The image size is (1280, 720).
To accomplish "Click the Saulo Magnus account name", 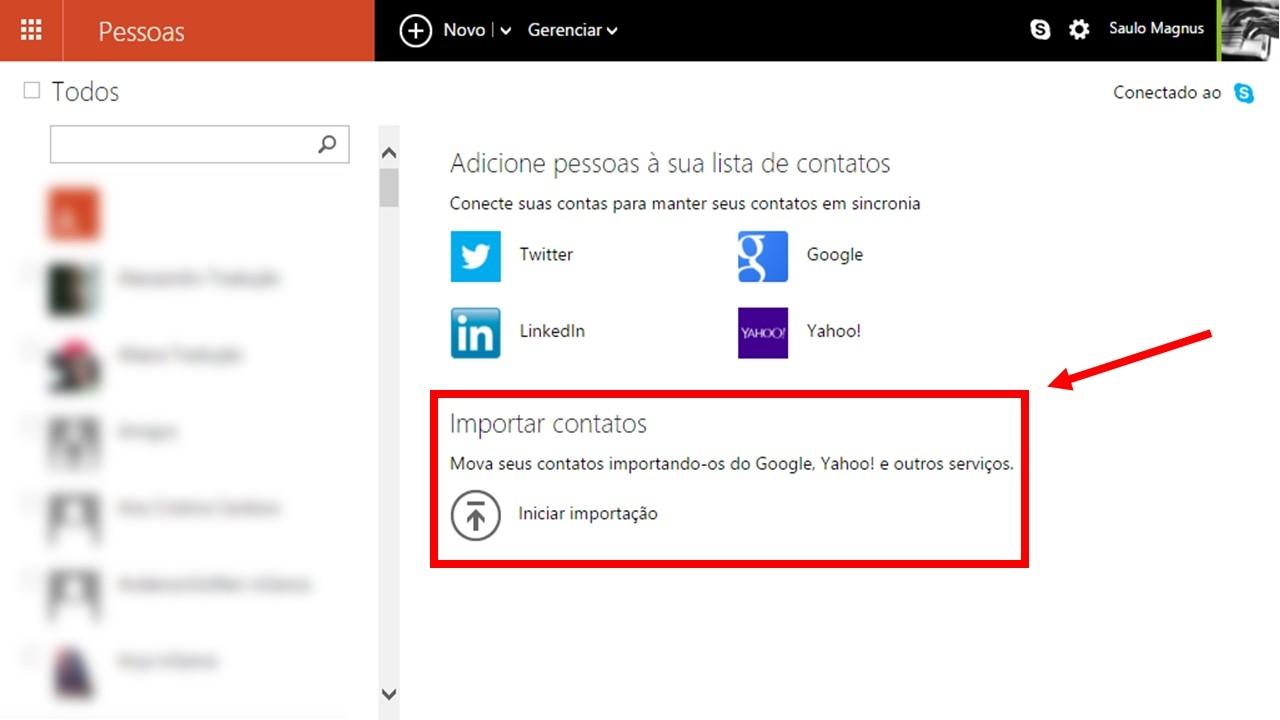I will pos(1156,29).
